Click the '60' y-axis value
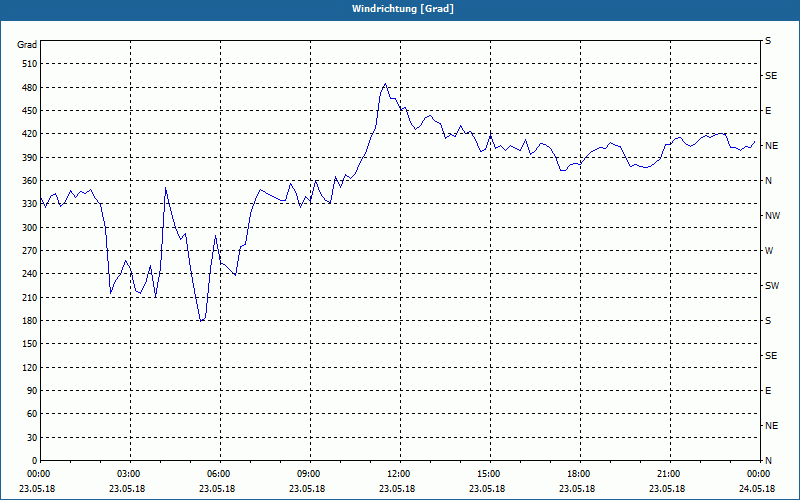This screenshot has height=500, width=800. pyautogui.click(x=33, y=414)
